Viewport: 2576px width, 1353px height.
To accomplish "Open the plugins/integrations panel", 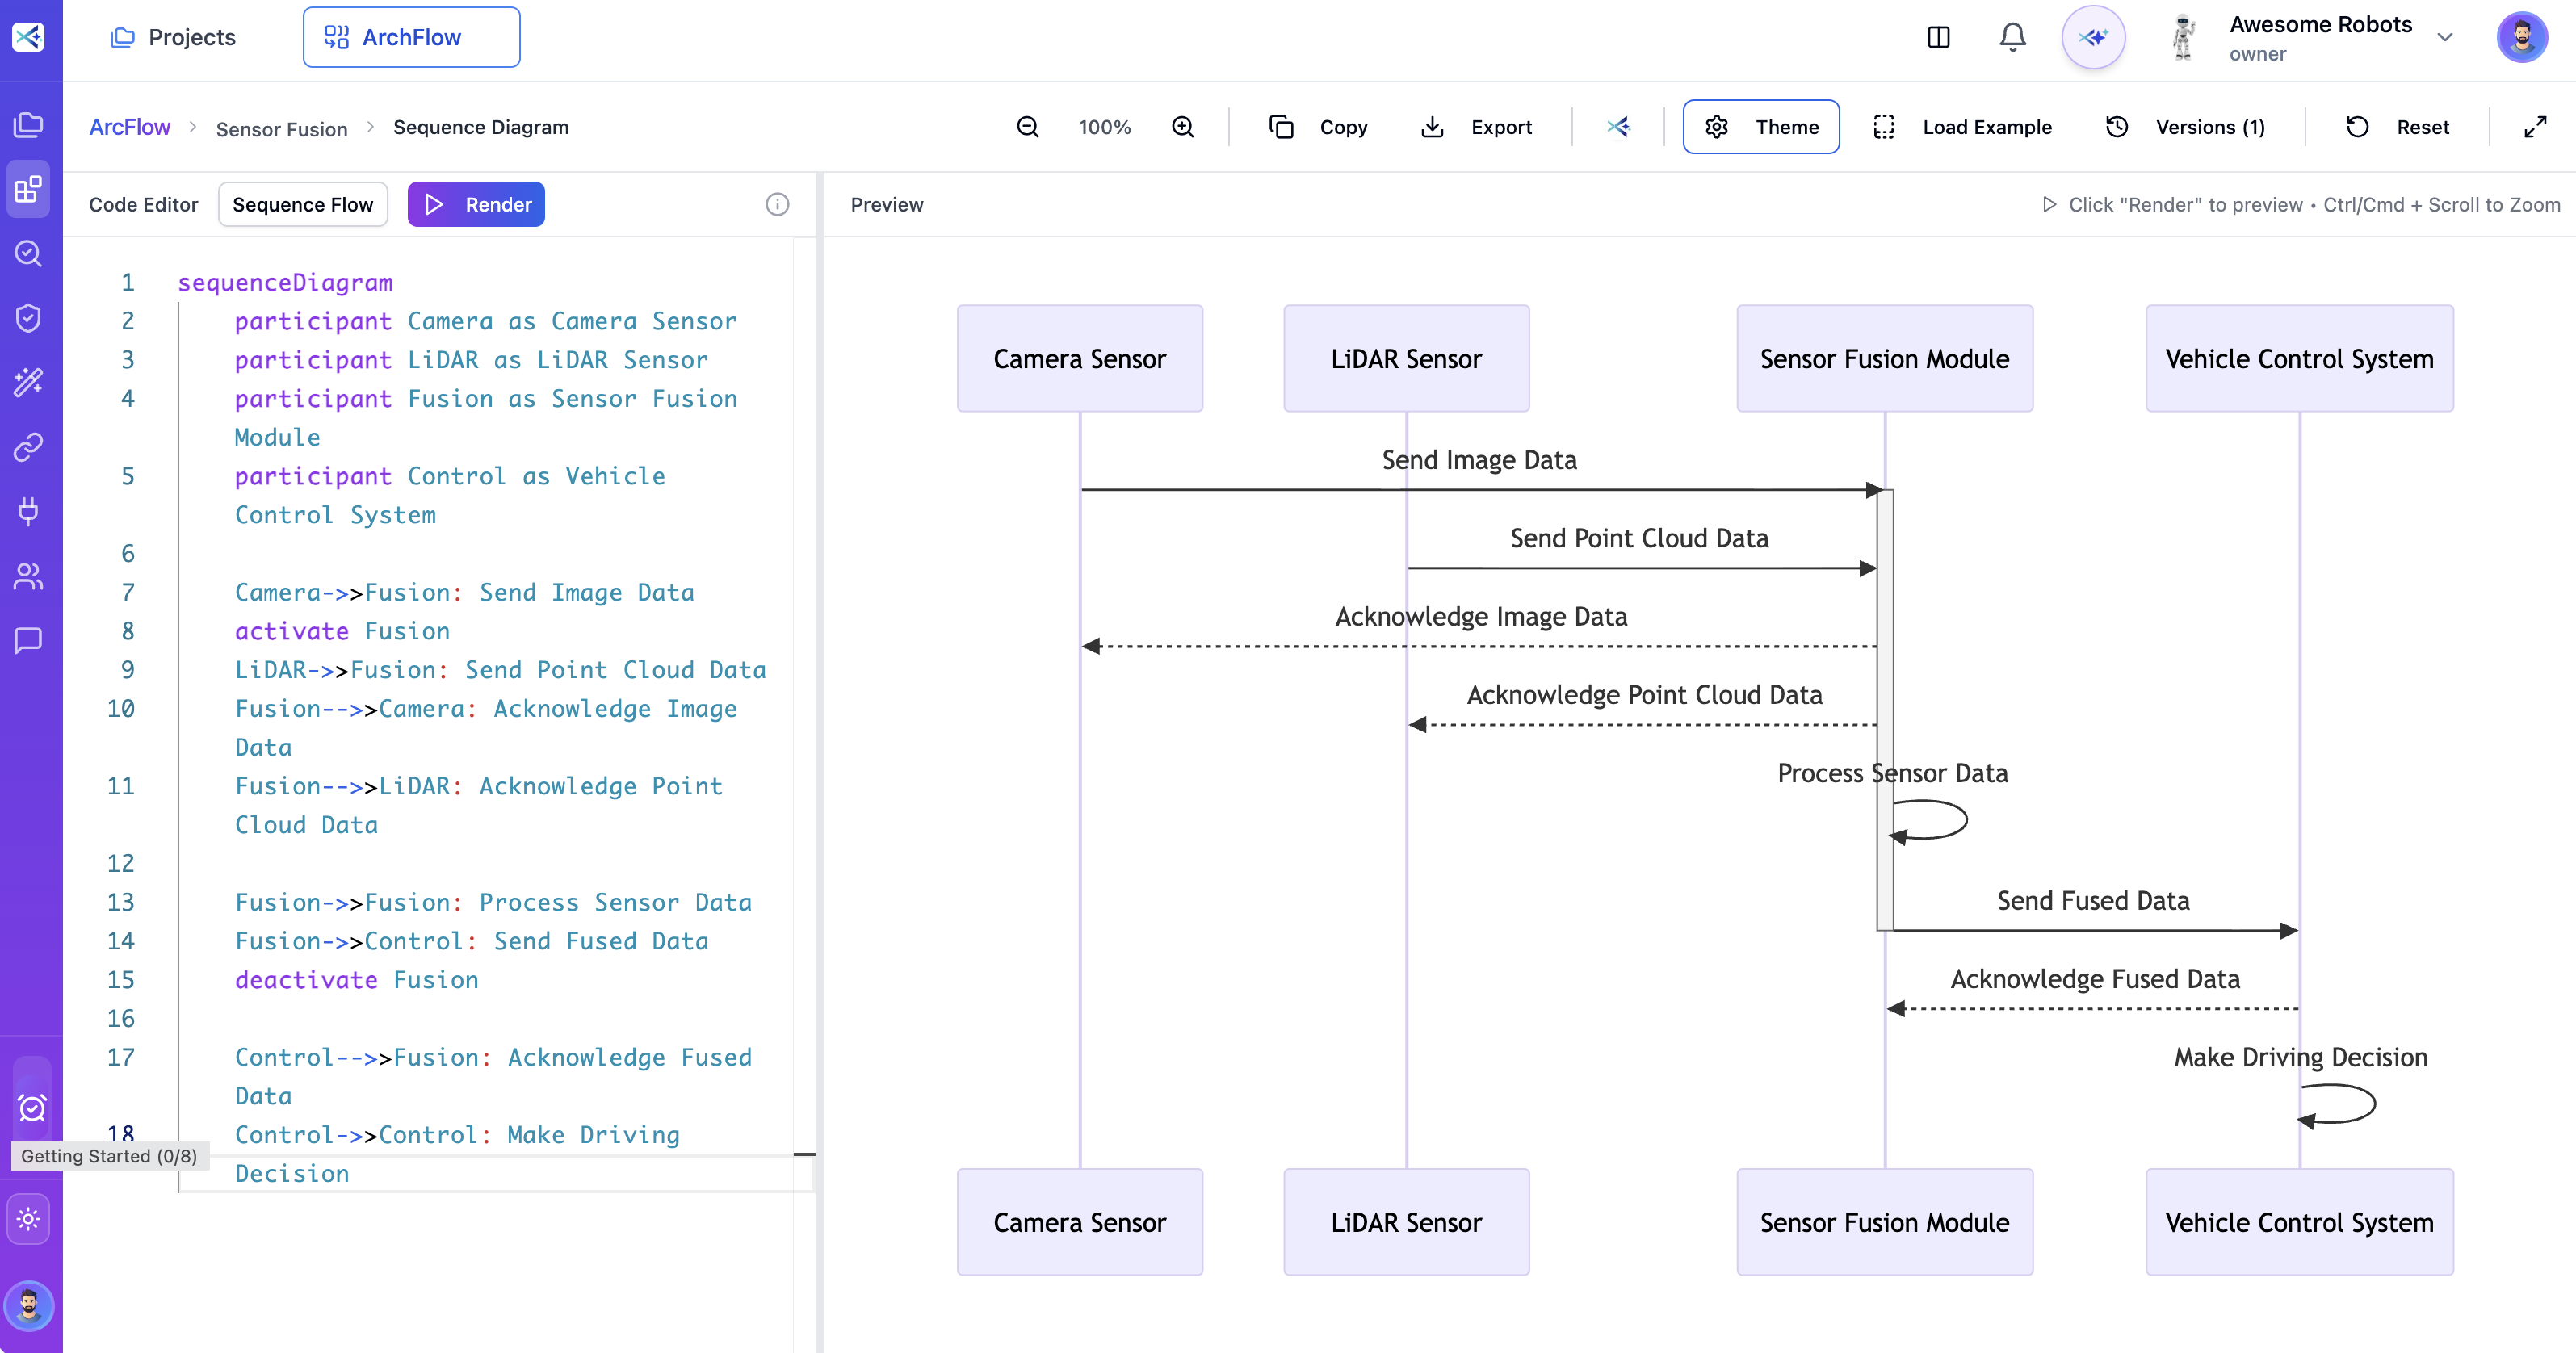I will pos(28,512).
